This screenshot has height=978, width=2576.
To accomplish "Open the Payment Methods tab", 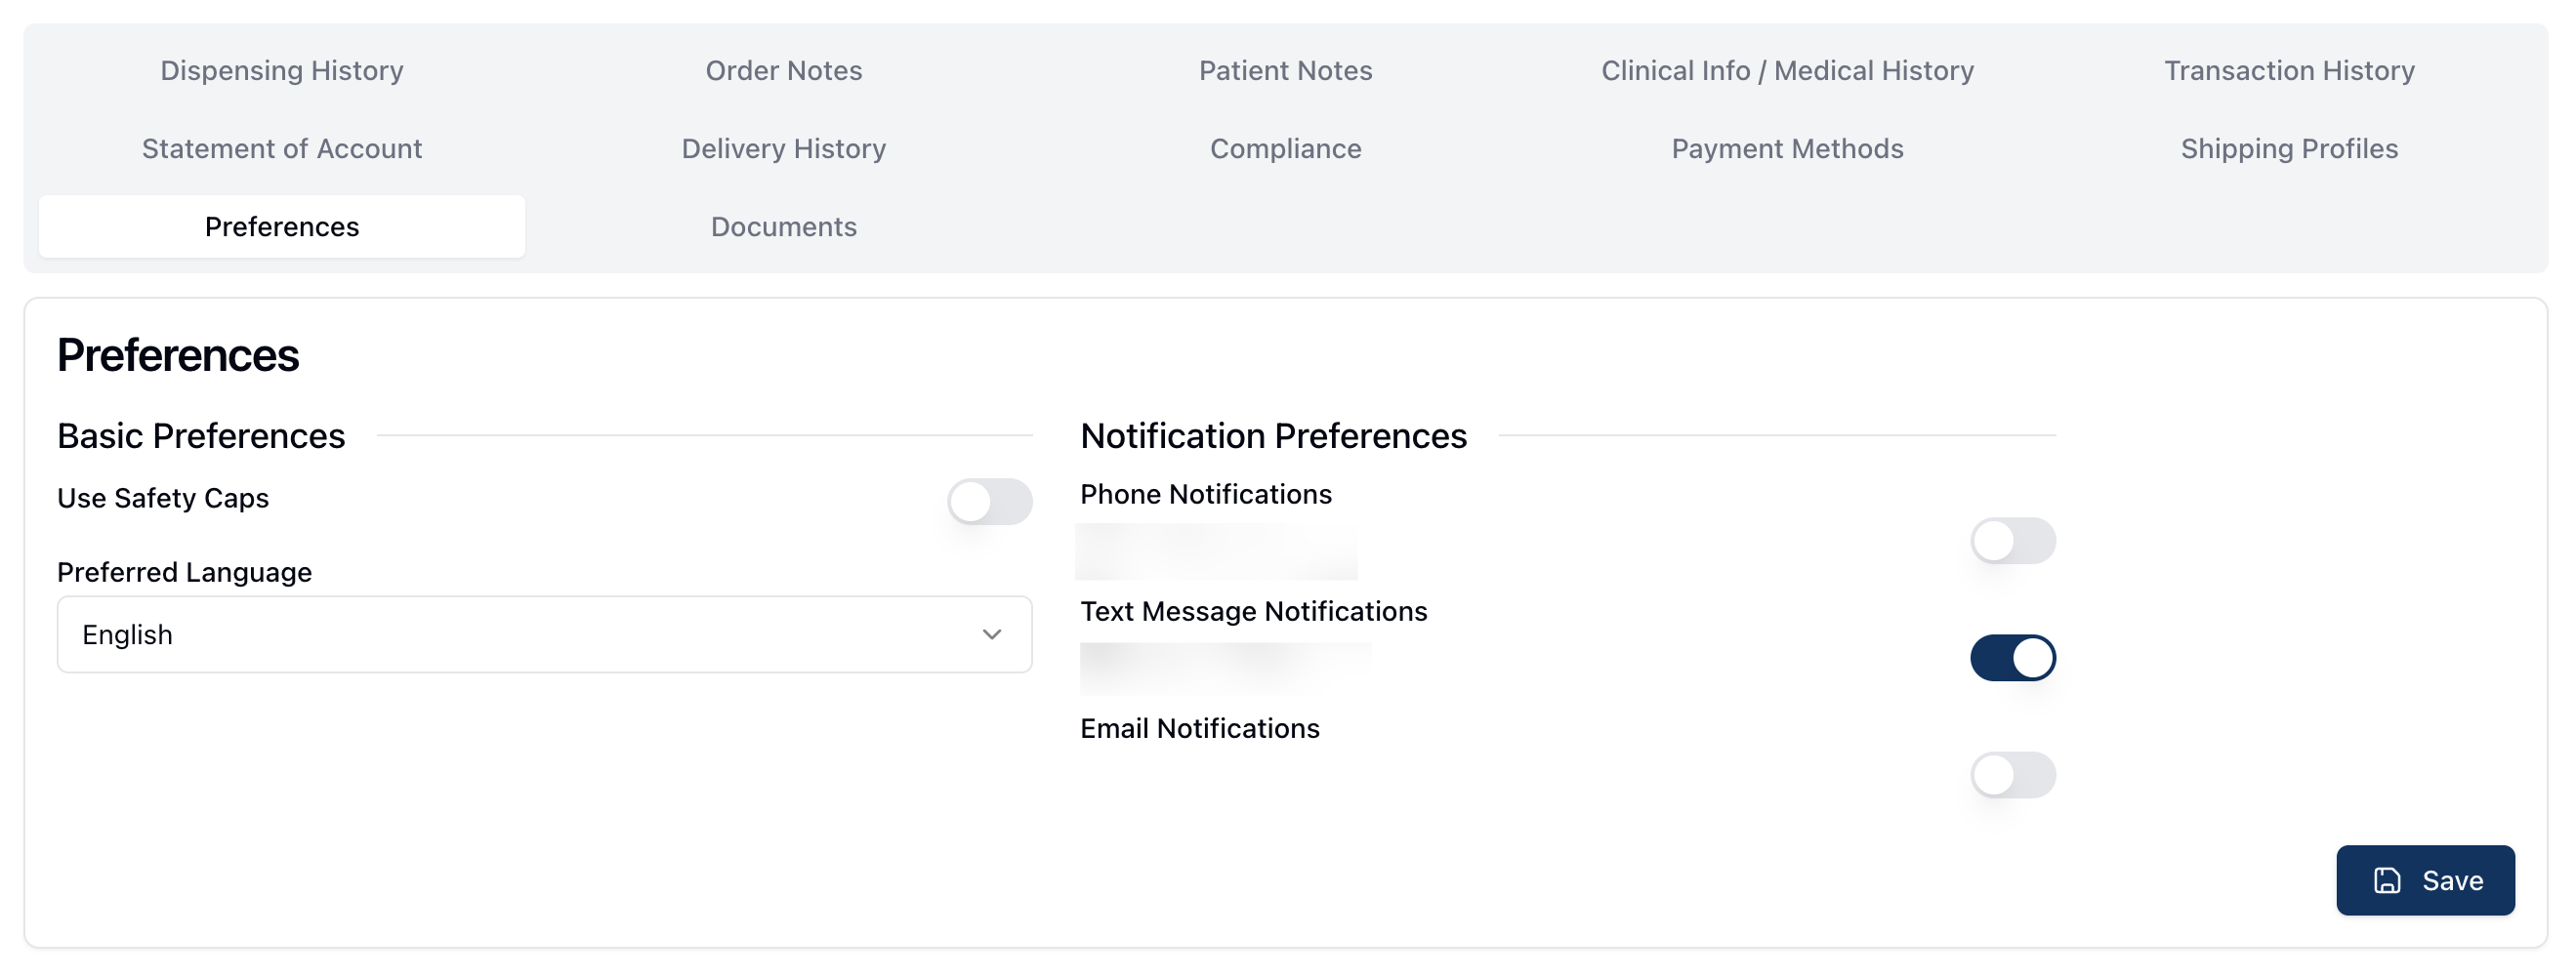I will 1787,148.
